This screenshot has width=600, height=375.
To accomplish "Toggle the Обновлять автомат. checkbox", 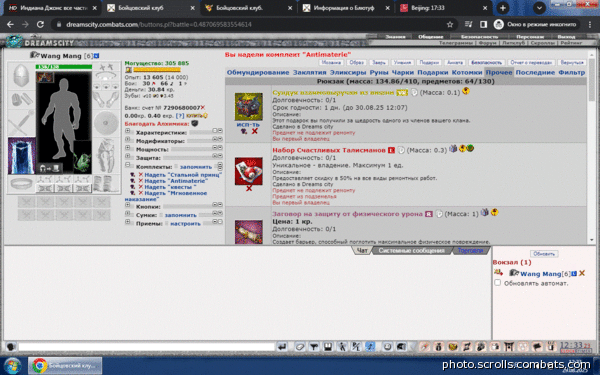I will click(x=497, y=283).
